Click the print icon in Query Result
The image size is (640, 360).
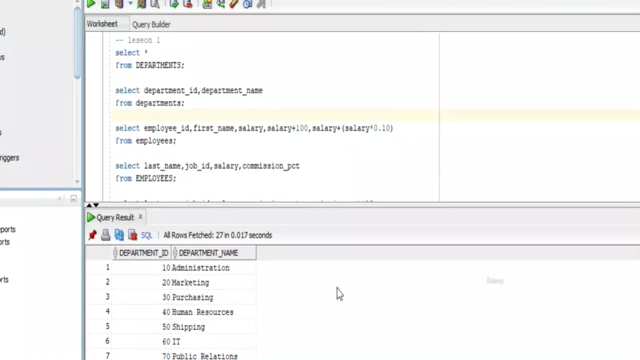106,235
